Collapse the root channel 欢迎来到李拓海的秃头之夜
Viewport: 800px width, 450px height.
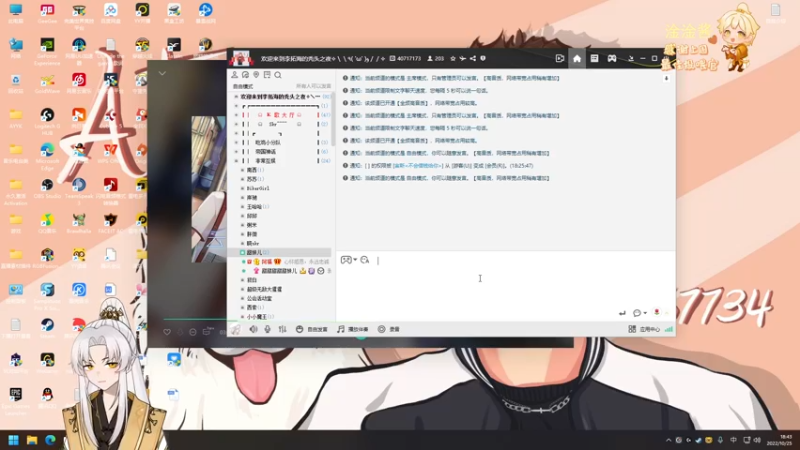click(236, 96)
